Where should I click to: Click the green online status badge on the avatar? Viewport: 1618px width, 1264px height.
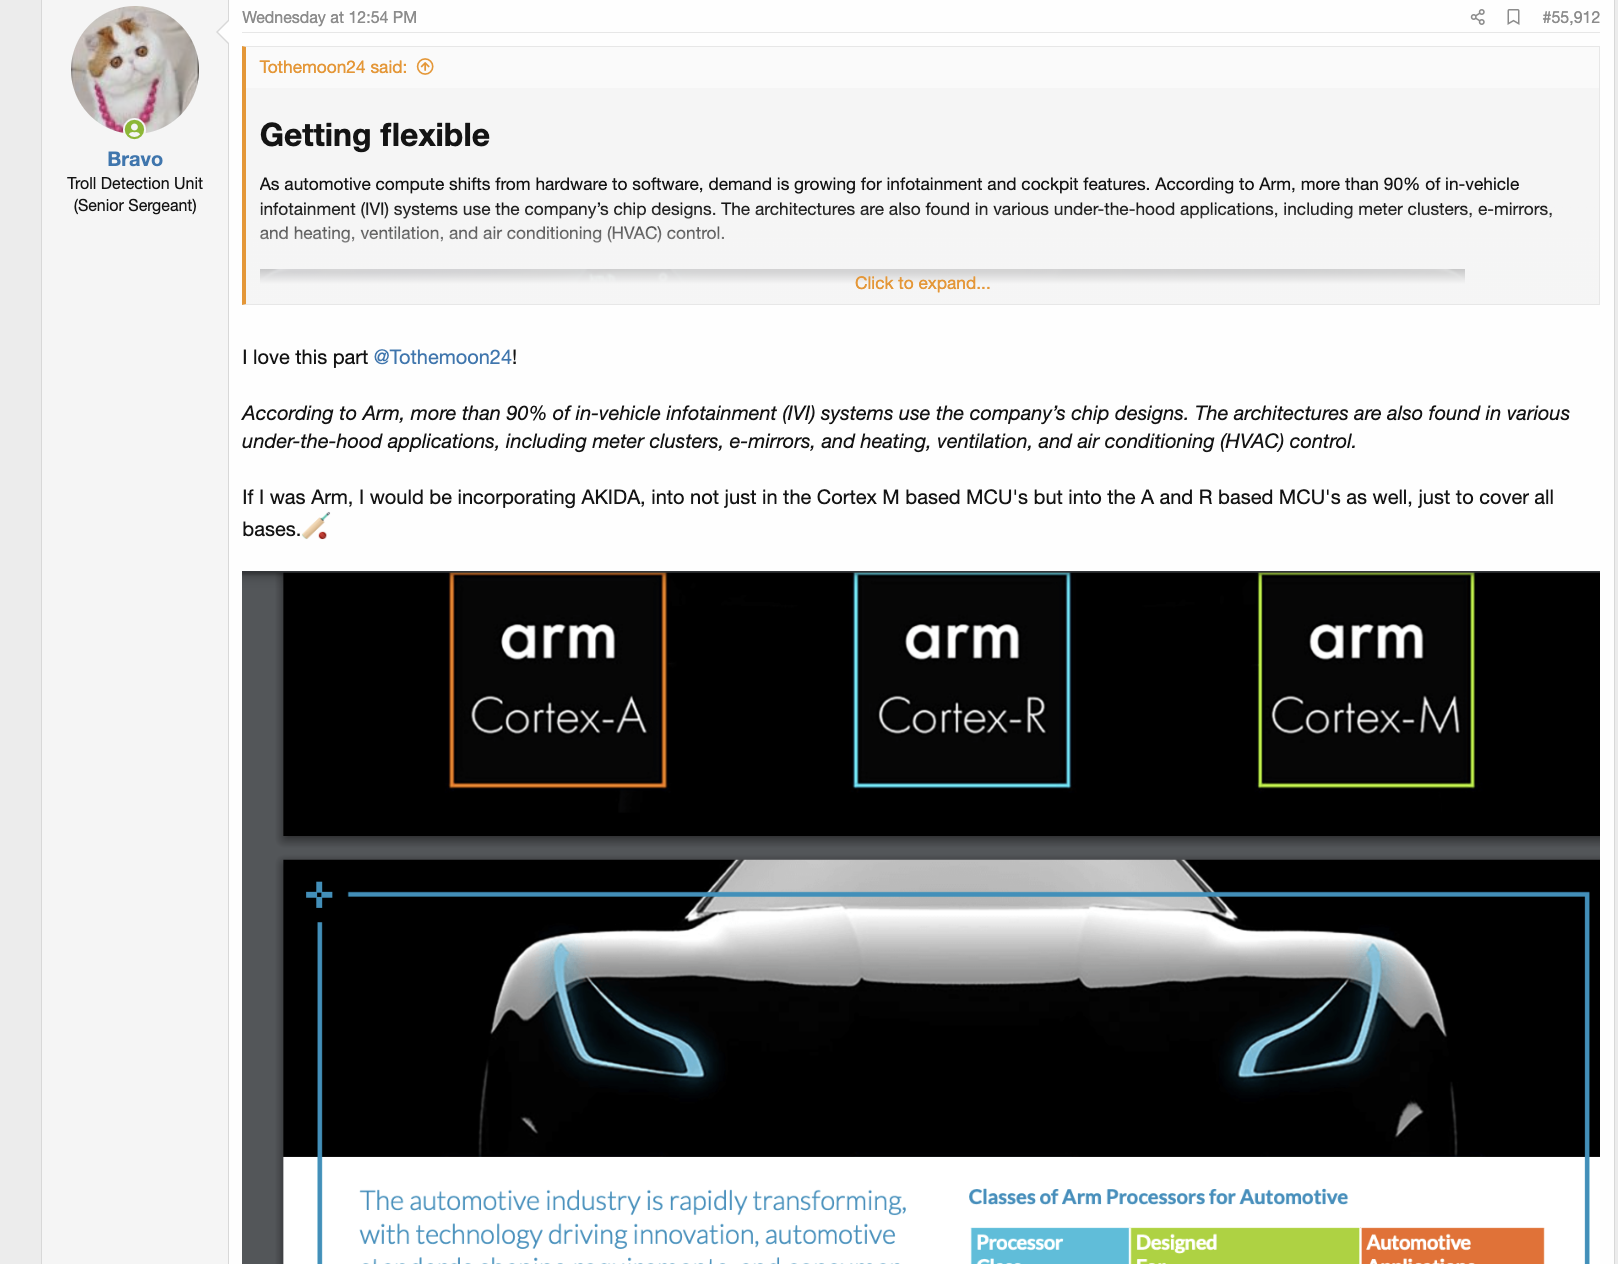(x=134, y=129)
